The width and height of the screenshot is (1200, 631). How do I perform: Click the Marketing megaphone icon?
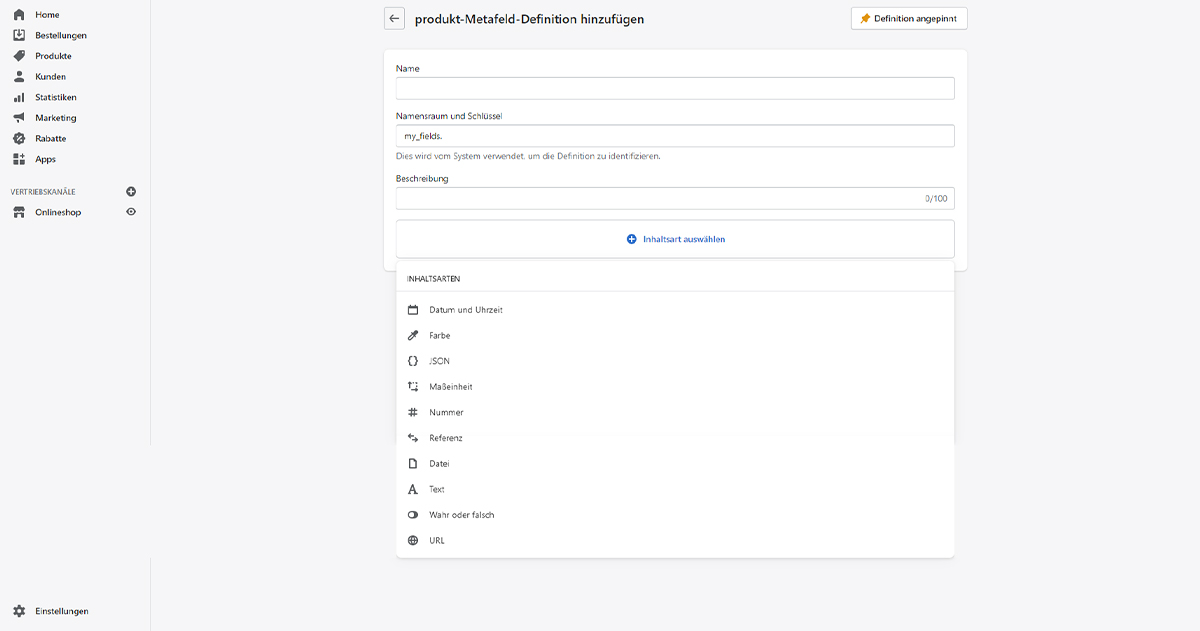pyautogui.click(x=19, y=118)
